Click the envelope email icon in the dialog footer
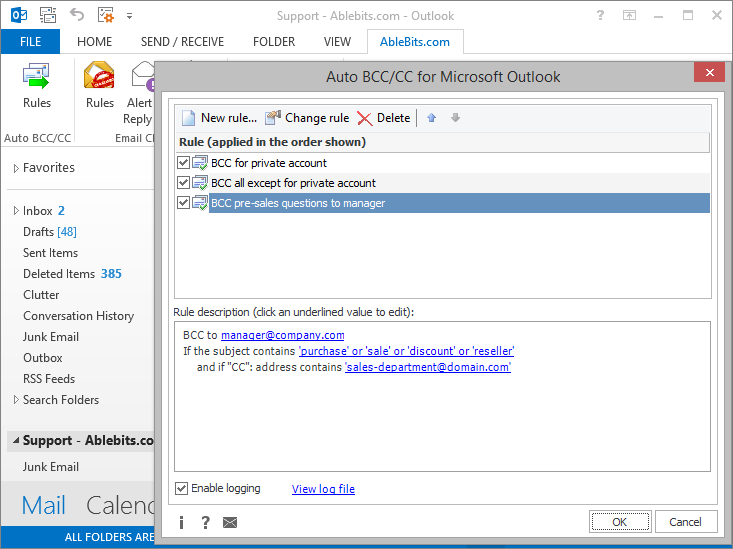733x549 pixels. pyautogui.click(x=230, y=522)
